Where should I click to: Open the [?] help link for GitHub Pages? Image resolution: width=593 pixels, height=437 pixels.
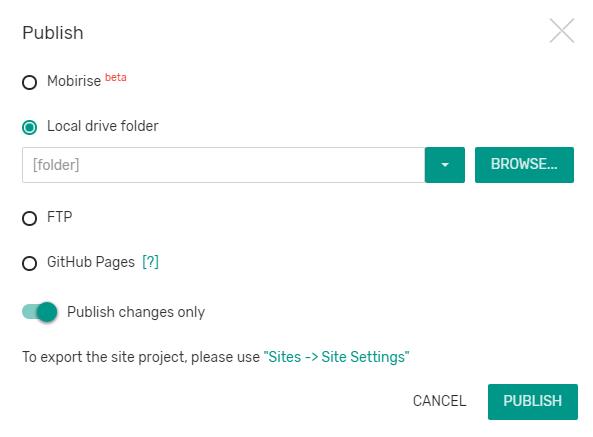point(151,262)
